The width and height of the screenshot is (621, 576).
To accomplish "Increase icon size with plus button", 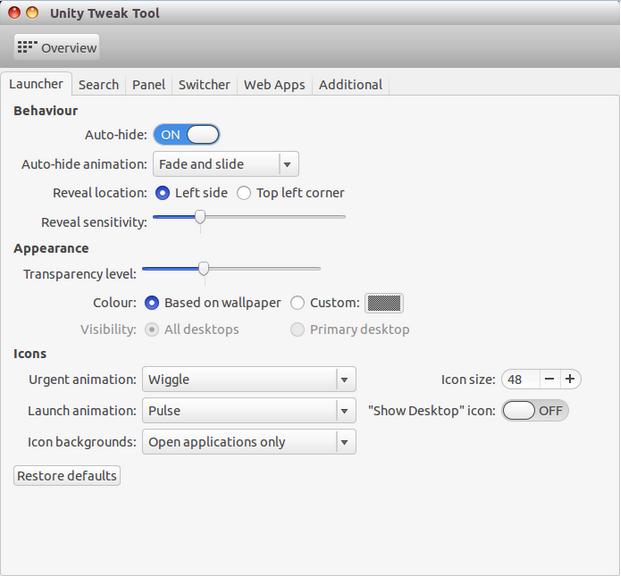I will click(x=570, y=379).
